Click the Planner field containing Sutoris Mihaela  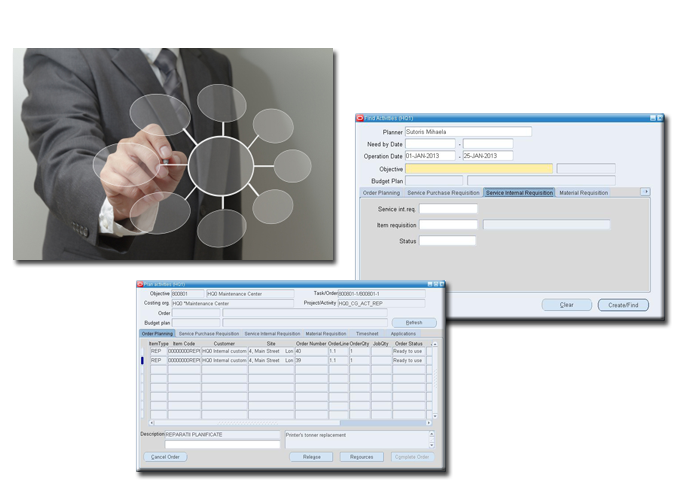468,131
